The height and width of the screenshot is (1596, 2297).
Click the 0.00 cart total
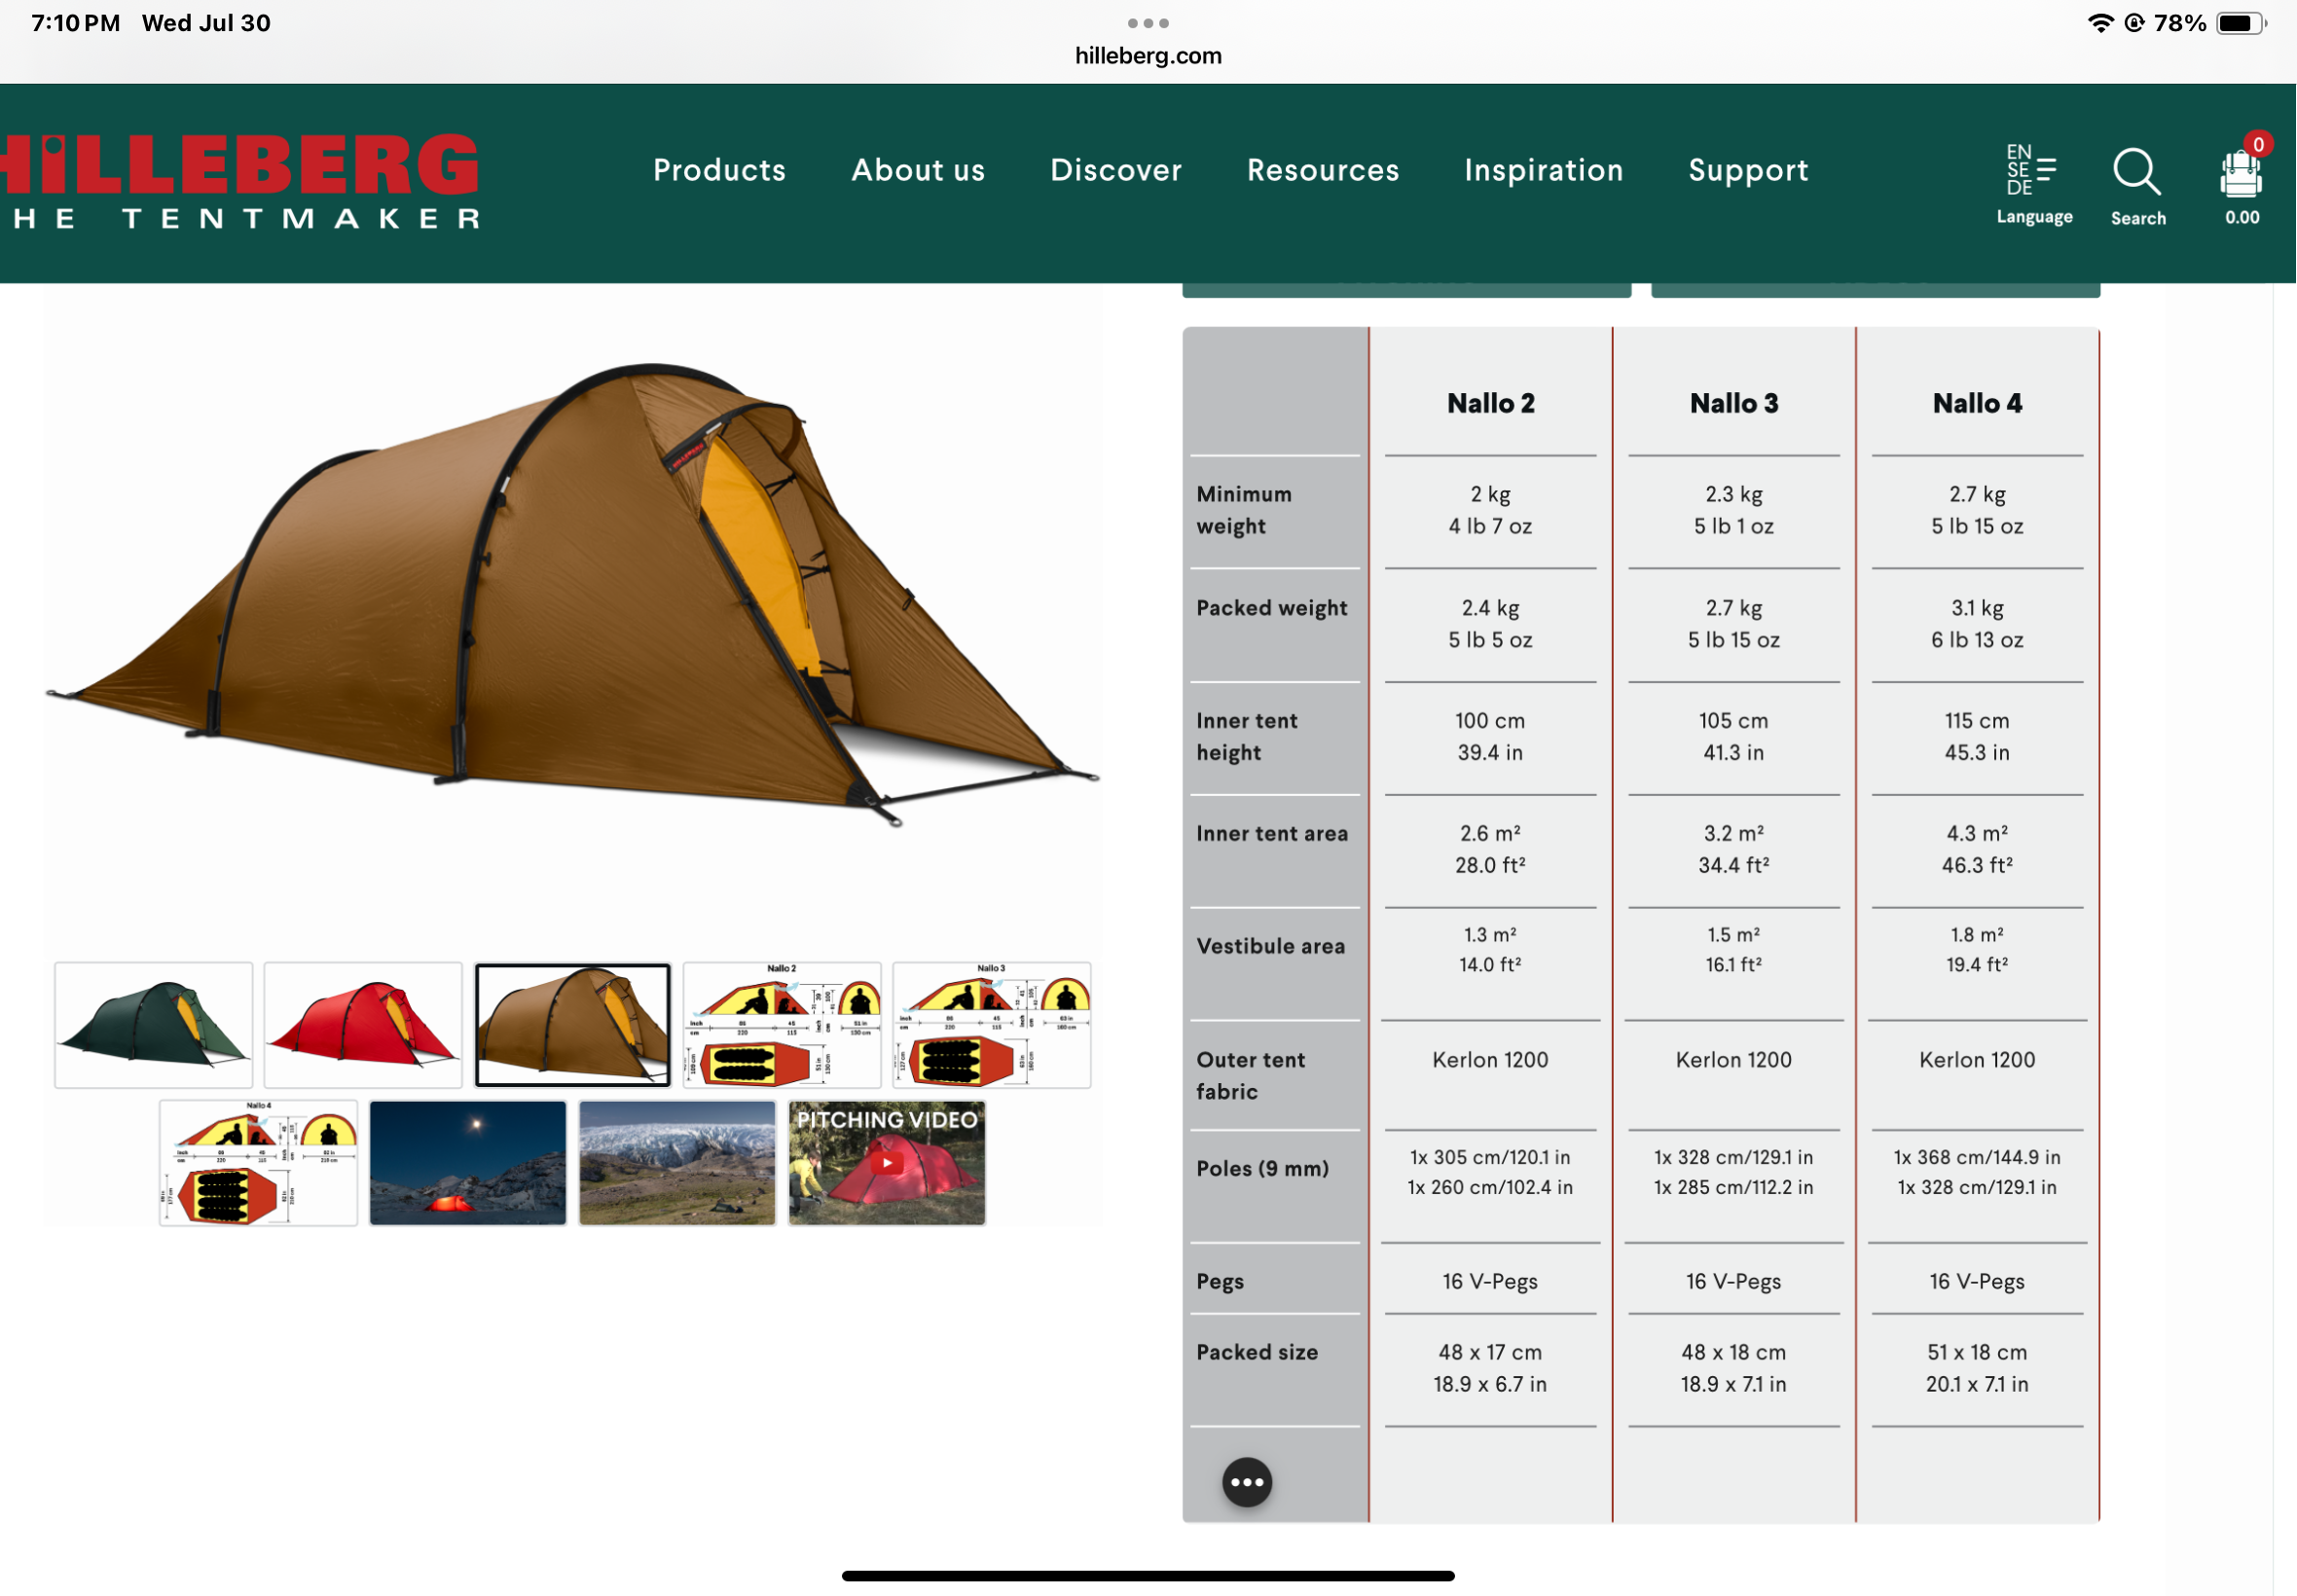coord(2241,217)
